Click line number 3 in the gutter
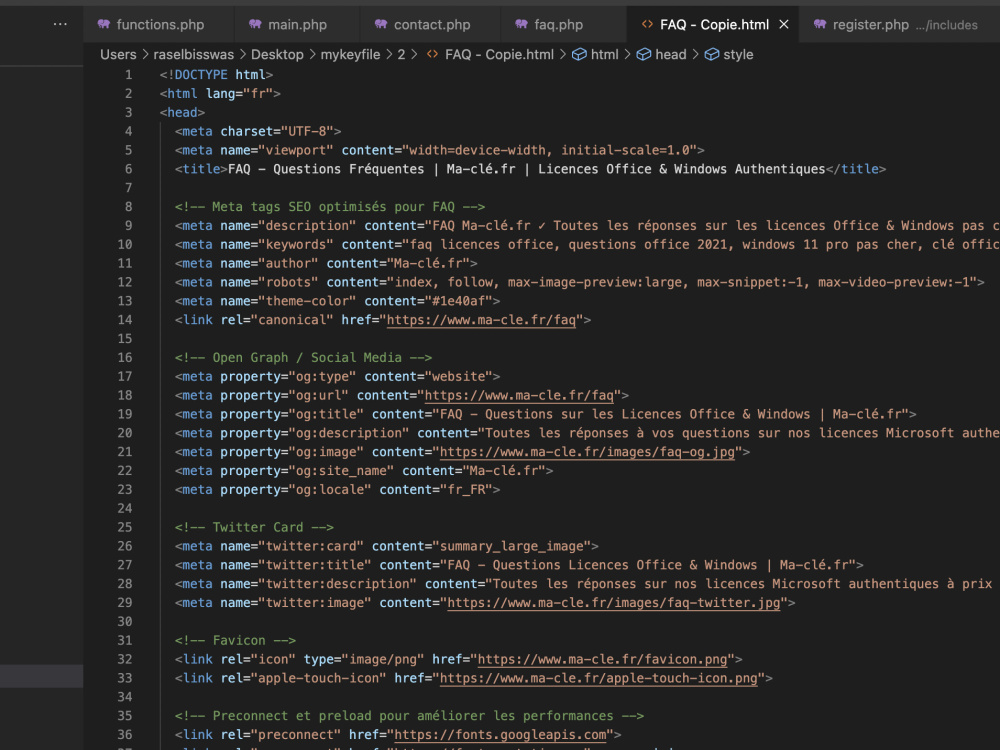Viewport: 1000px width, 750px height. [128, 113]
